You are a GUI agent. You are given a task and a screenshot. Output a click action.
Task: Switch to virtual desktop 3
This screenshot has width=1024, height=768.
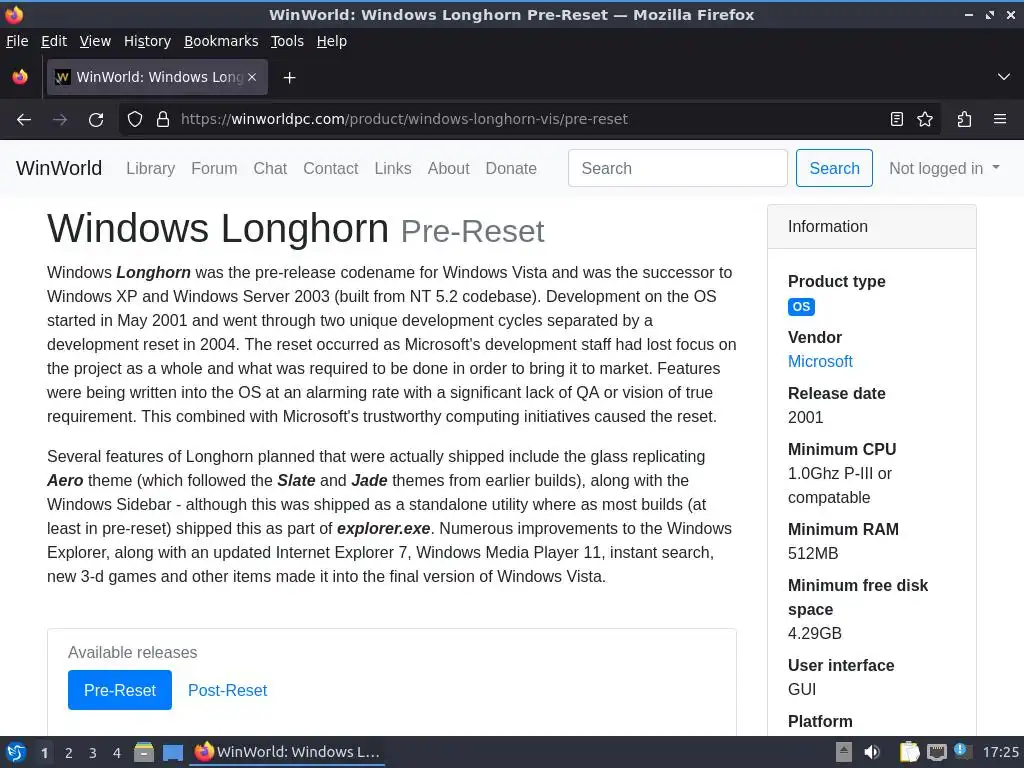pyautogui.click(x=93, y=753)
